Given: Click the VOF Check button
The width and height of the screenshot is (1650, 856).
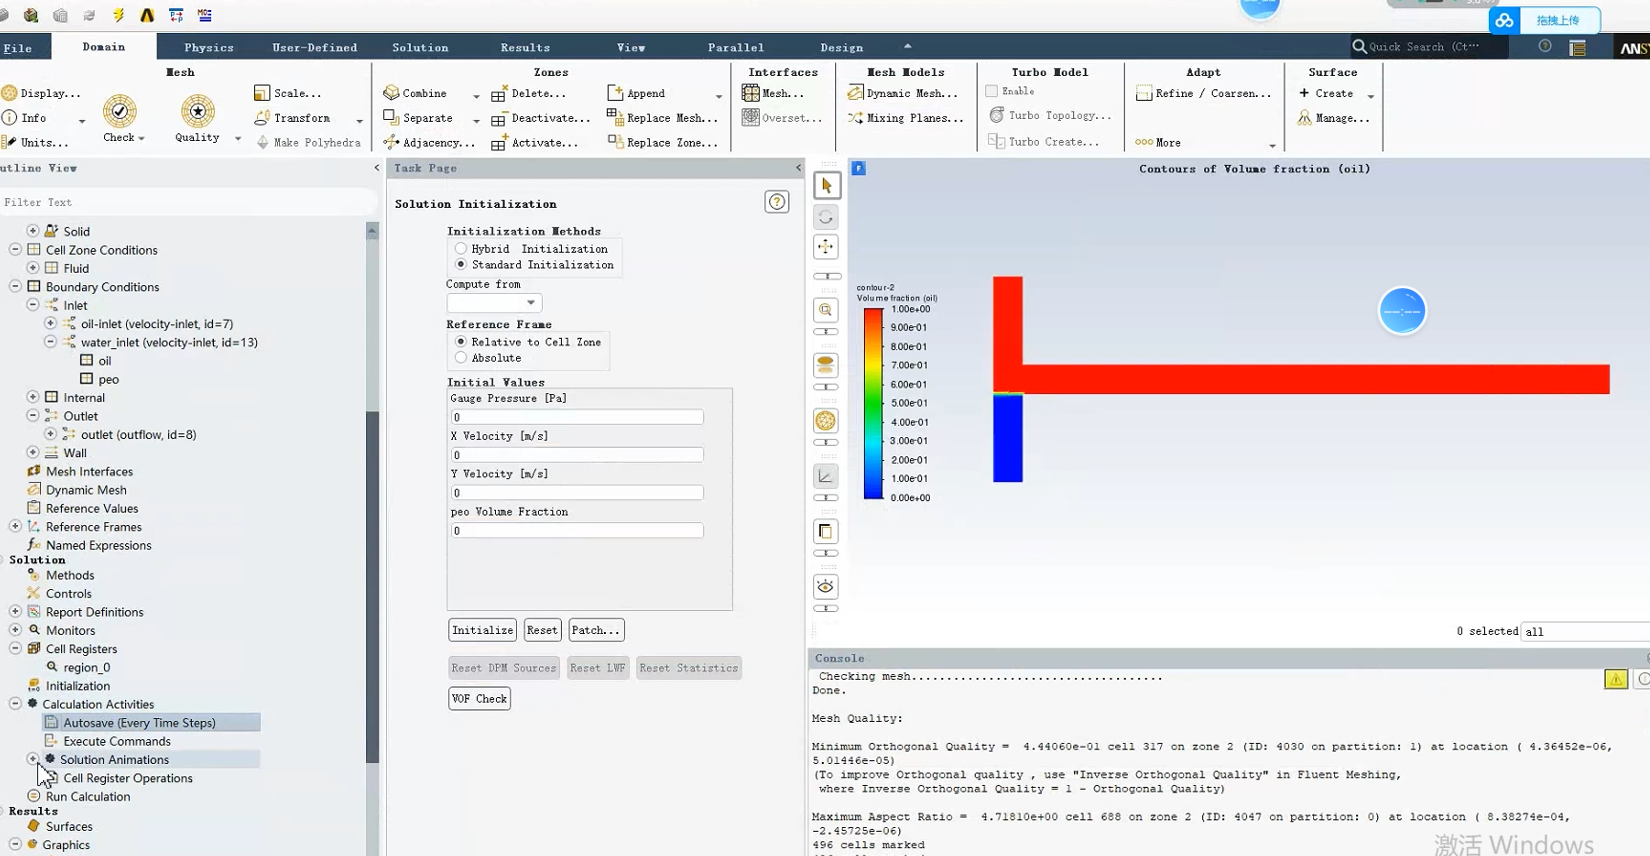Looking at the screenshot, I should [x=480, y=699].
